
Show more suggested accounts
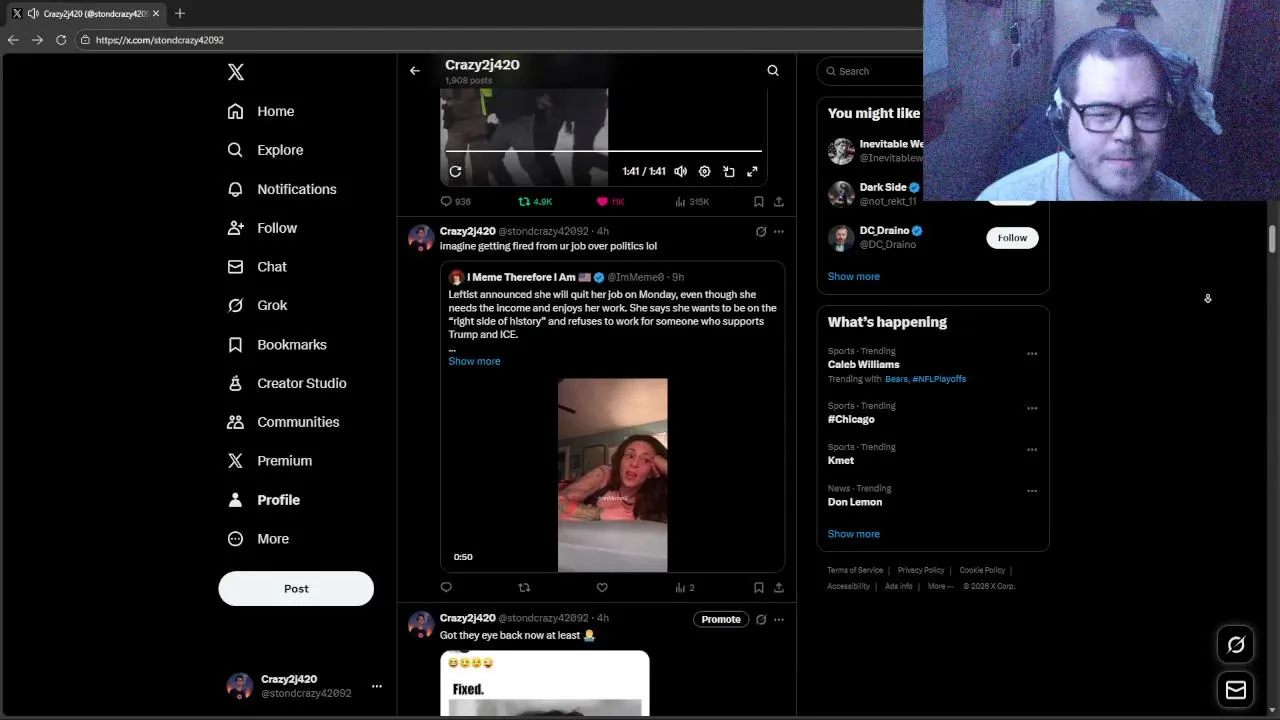[x=854, y=276]
